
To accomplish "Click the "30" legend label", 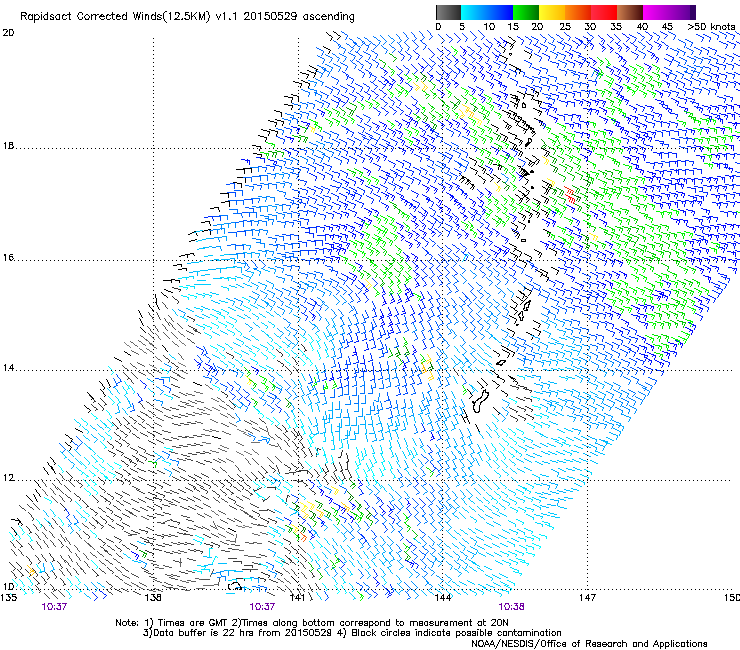I will (590, 27).
